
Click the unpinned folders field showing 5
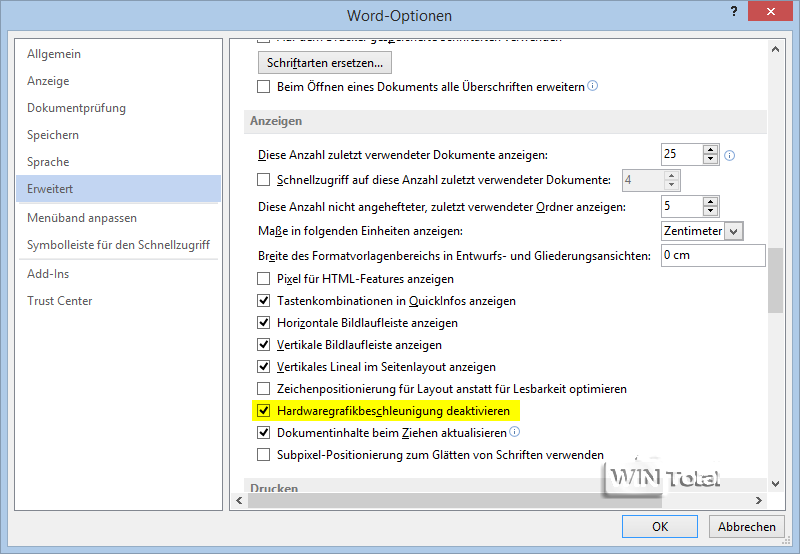[x=682, y=206]
